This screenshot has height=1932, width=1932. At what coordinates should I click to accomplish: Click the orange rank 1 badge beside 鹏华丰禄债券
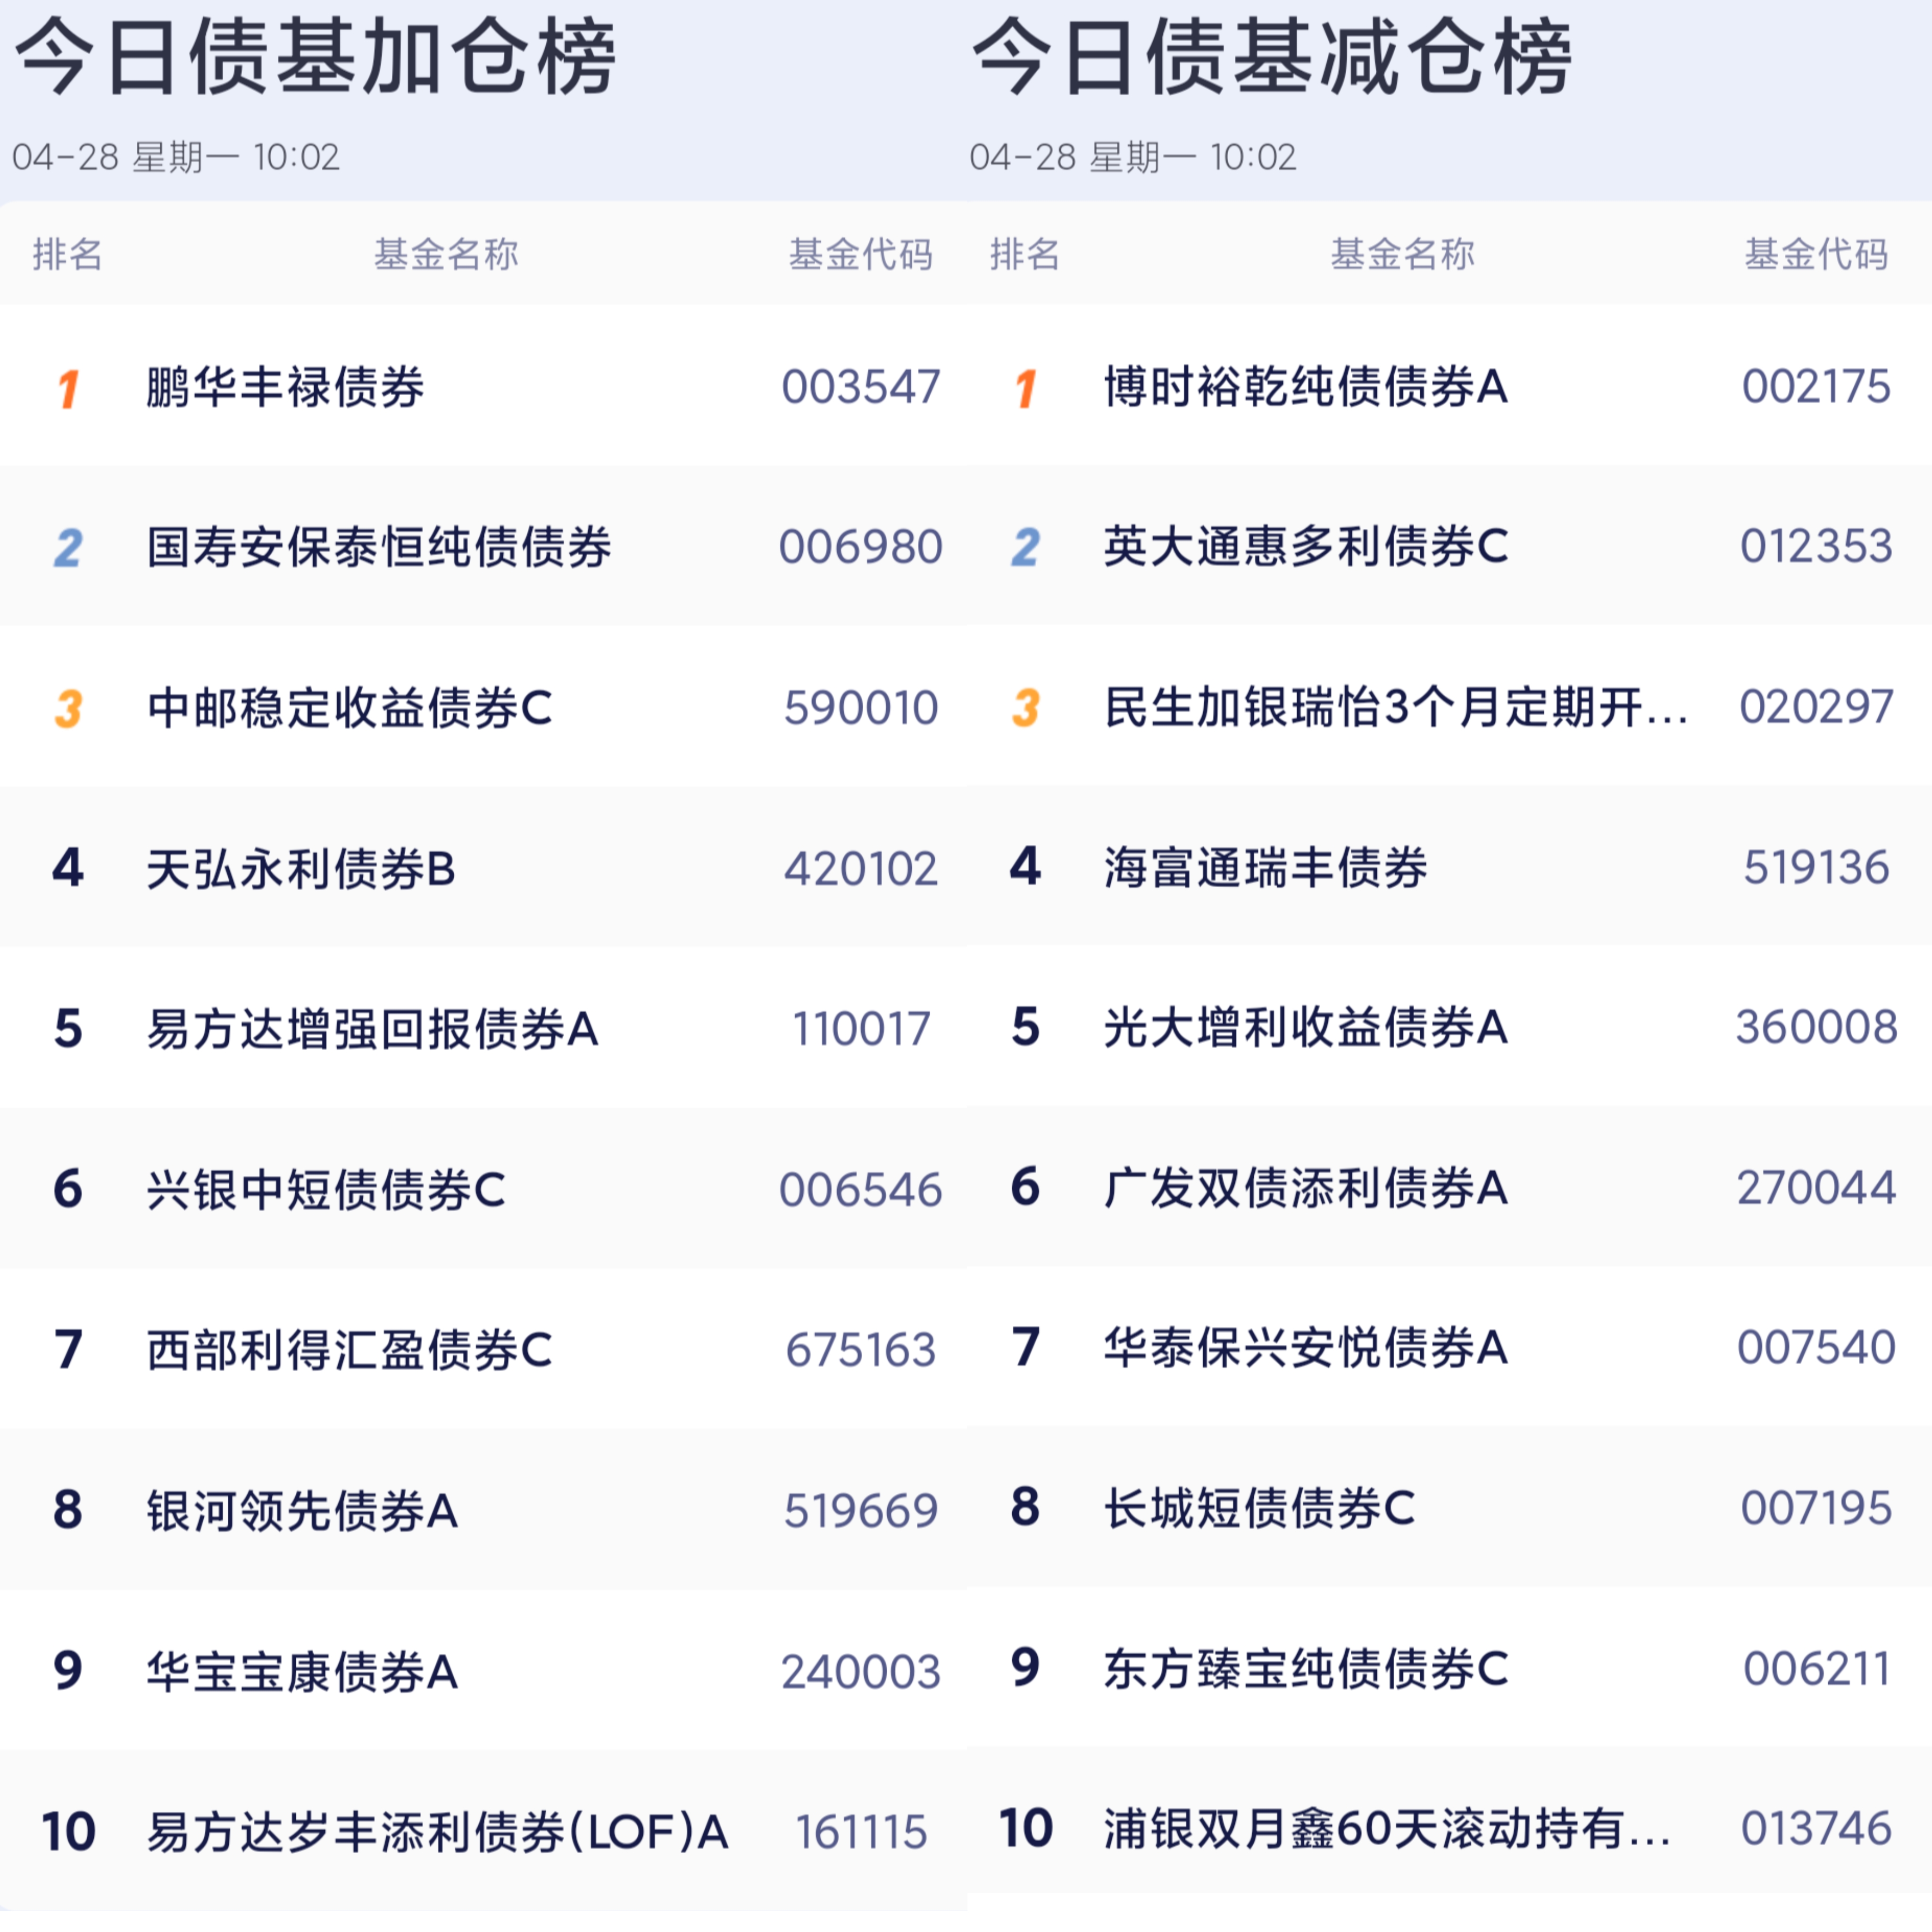[68, 389]
